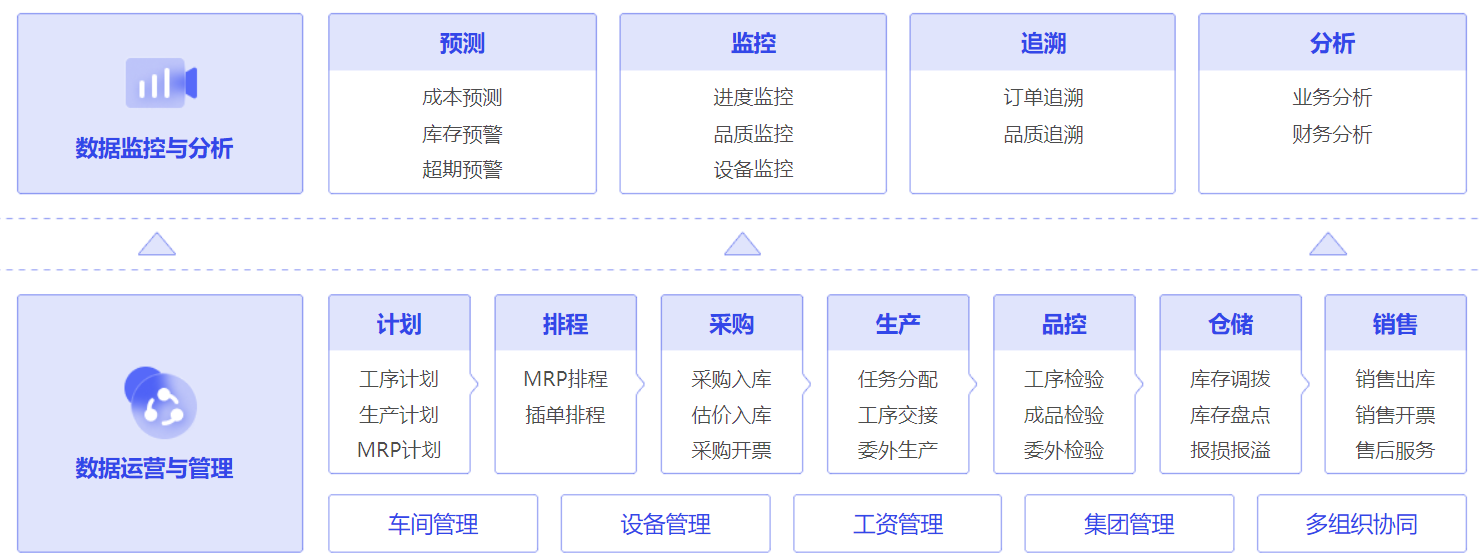Open 车间管理
The width and height of the screenshot is (1479, 559).
[x=433, y=523]
